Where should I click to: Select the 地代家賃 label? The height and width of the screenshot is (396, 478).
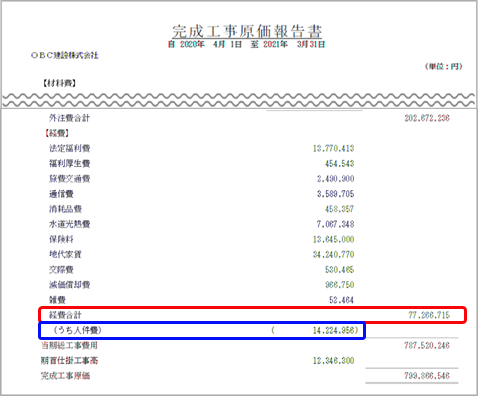[x=65, y=254]
